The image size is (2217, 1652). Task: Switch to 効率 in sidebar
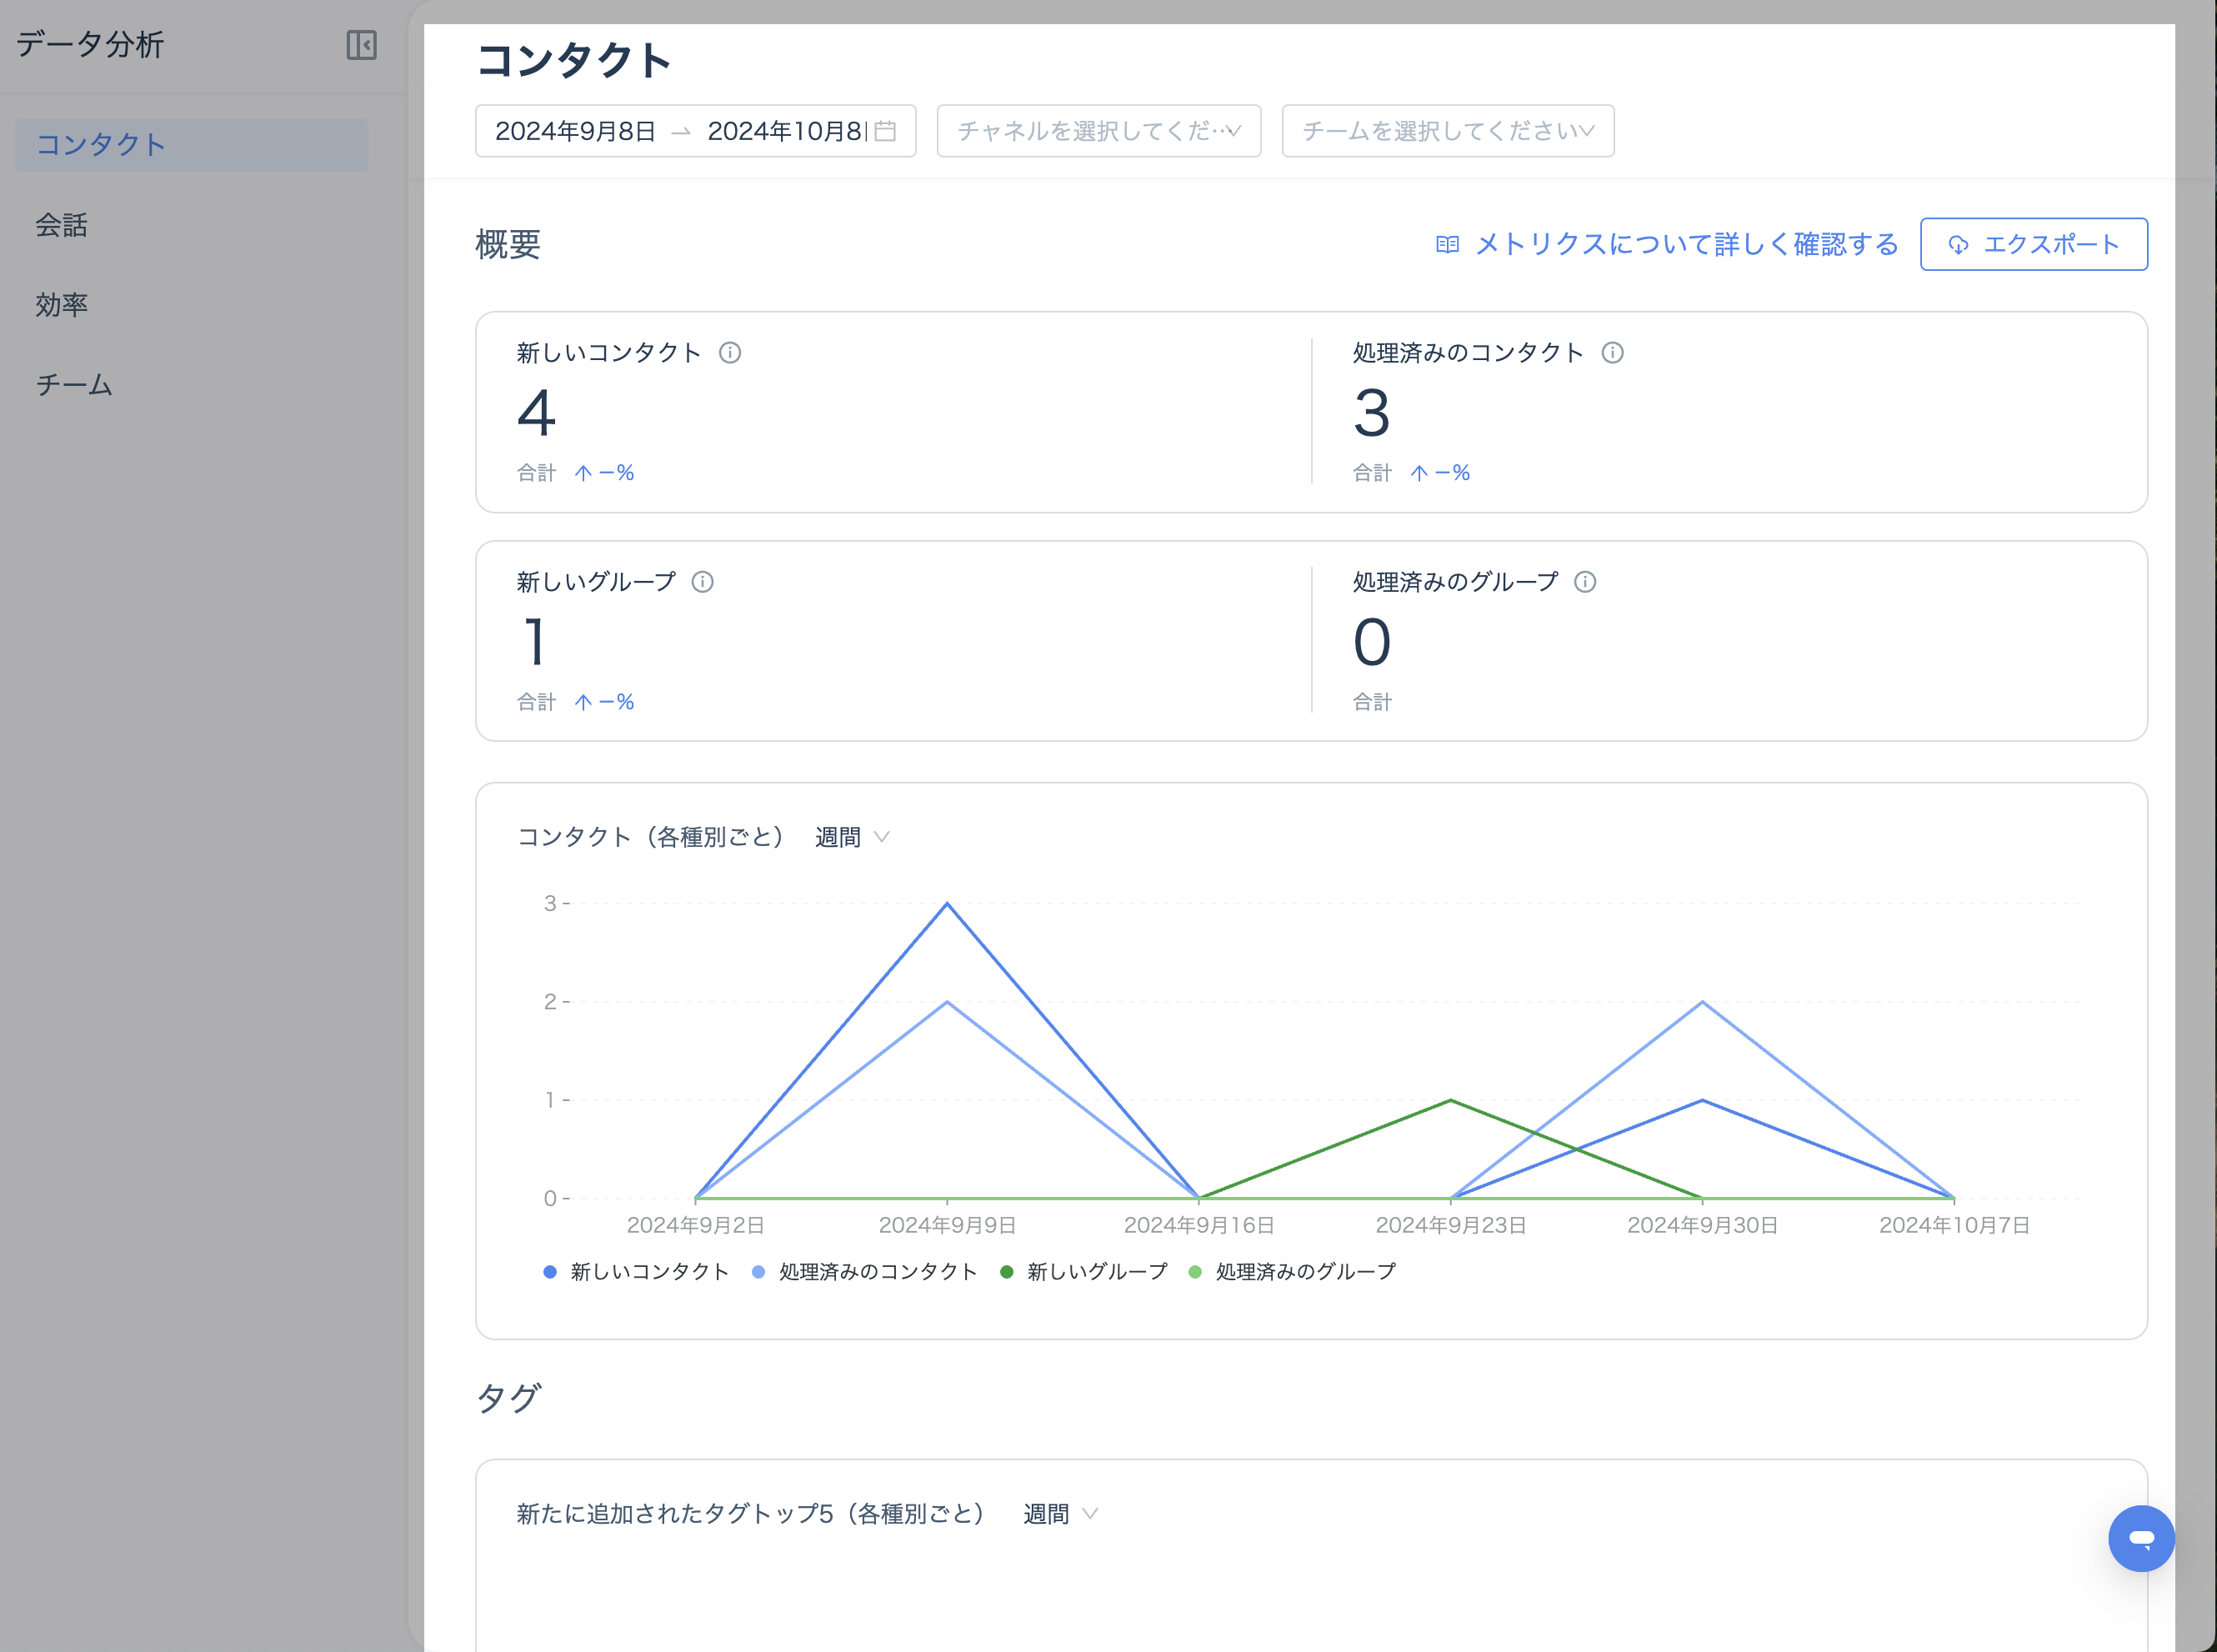pos(62,305)
